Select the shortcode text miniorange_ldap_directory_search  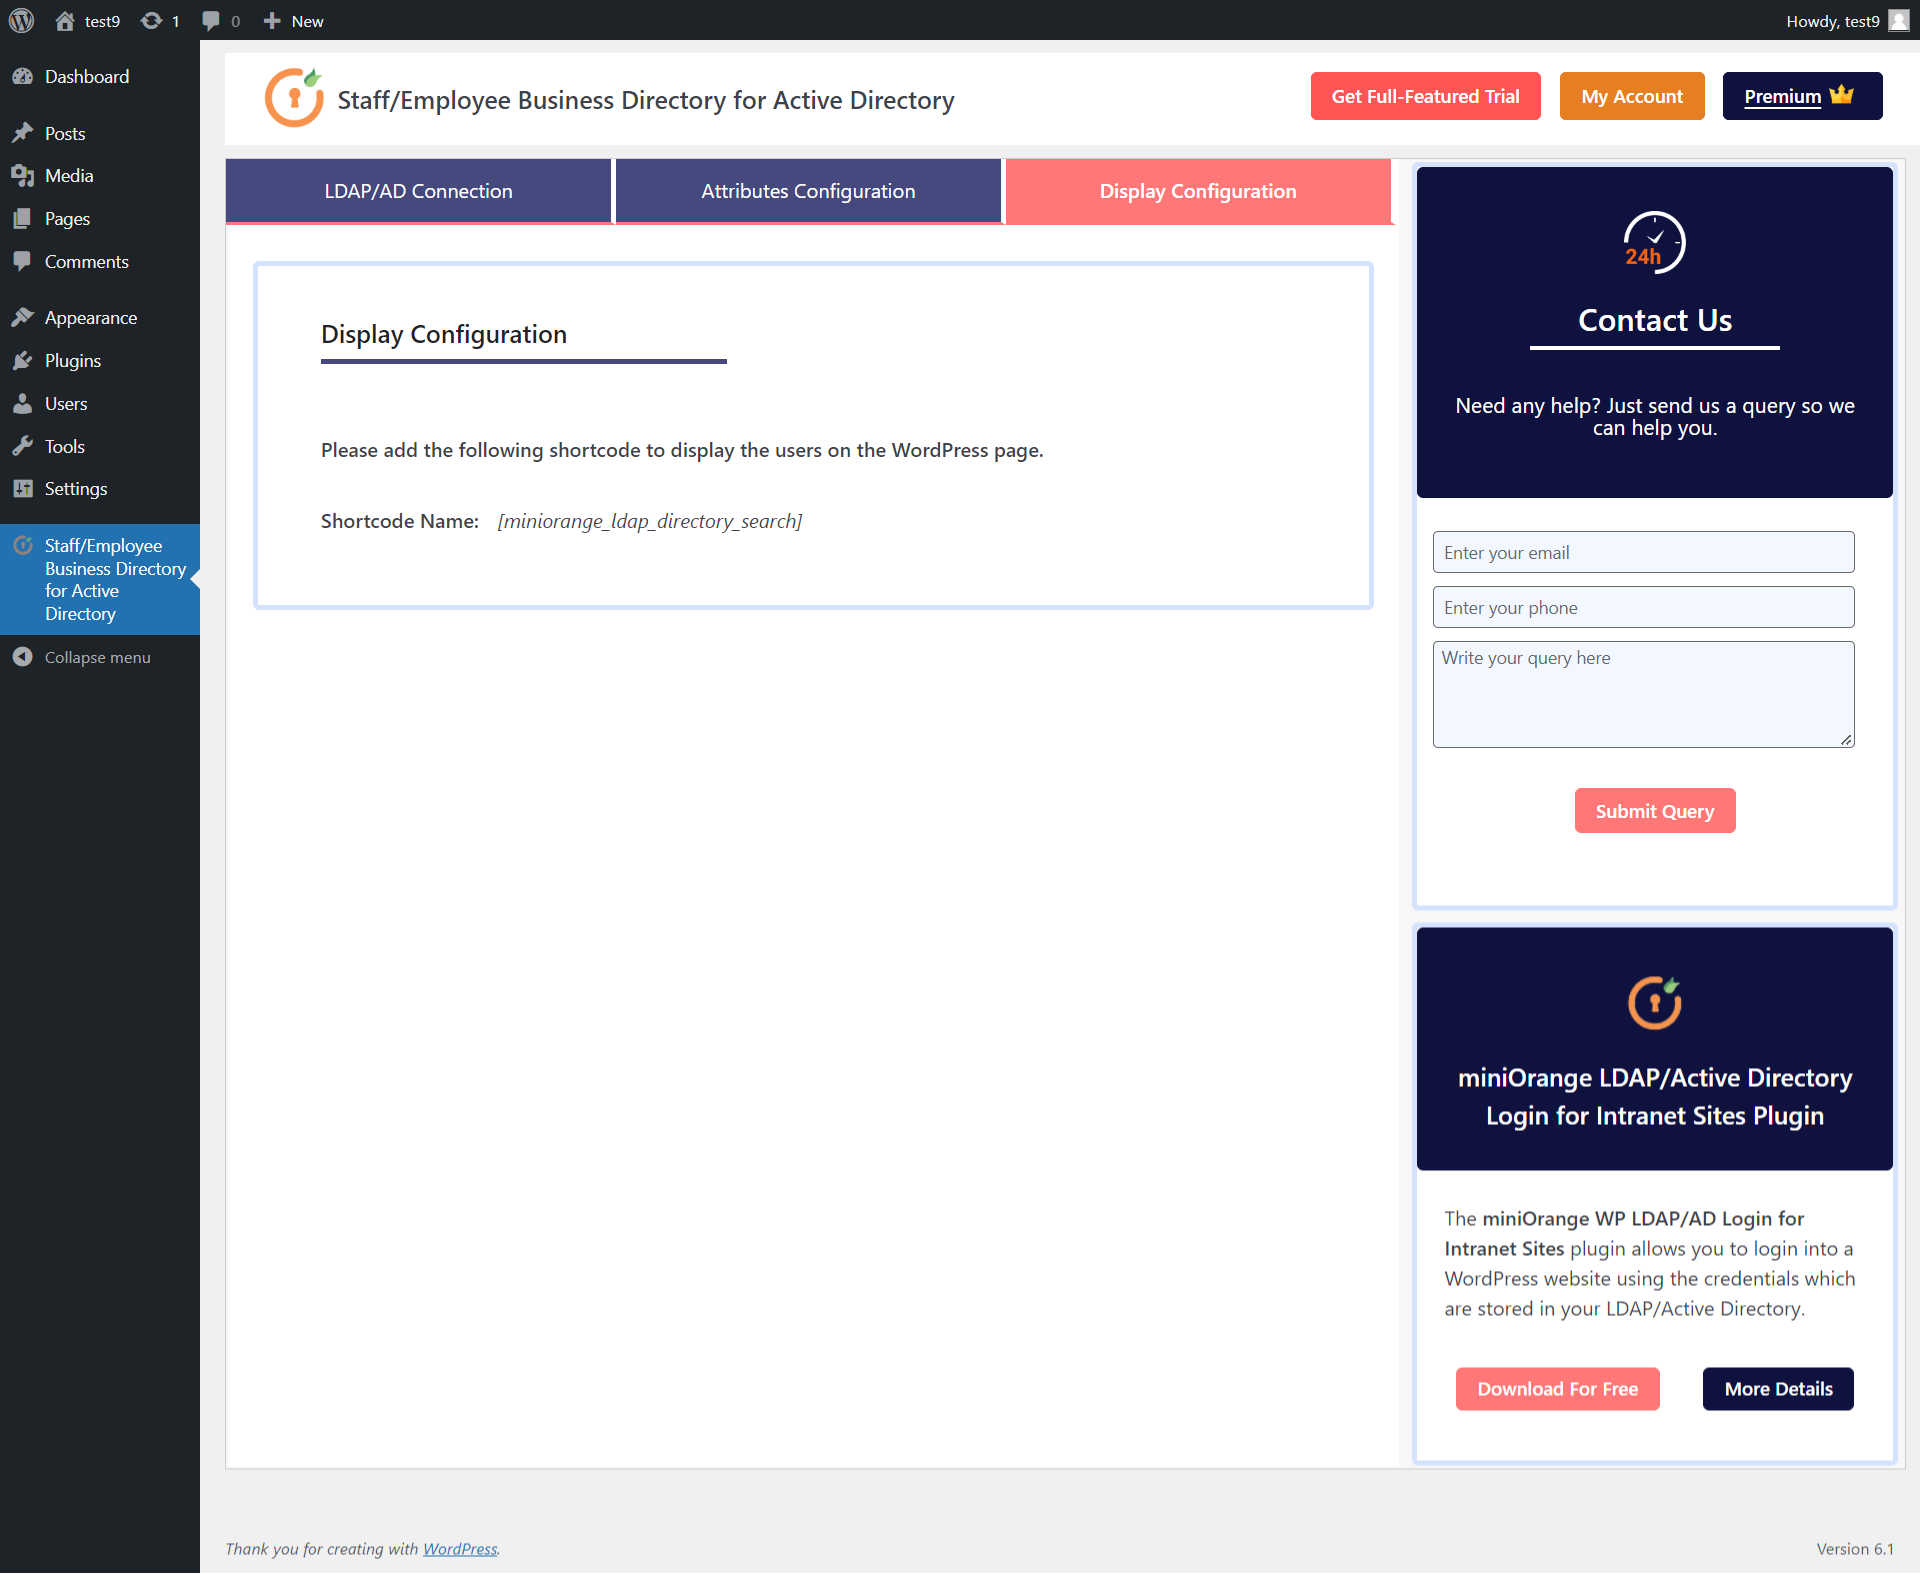pos(650,521)
